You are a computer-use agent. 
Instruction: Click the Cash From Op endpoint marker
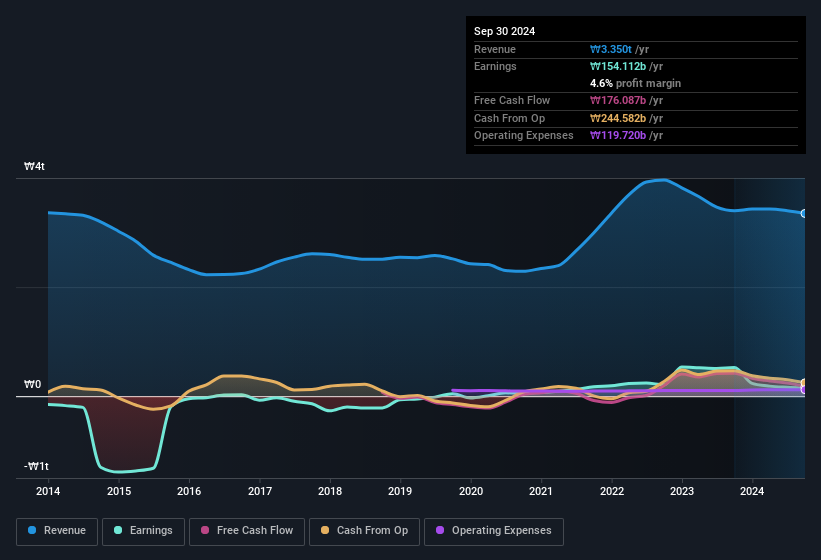803,383
